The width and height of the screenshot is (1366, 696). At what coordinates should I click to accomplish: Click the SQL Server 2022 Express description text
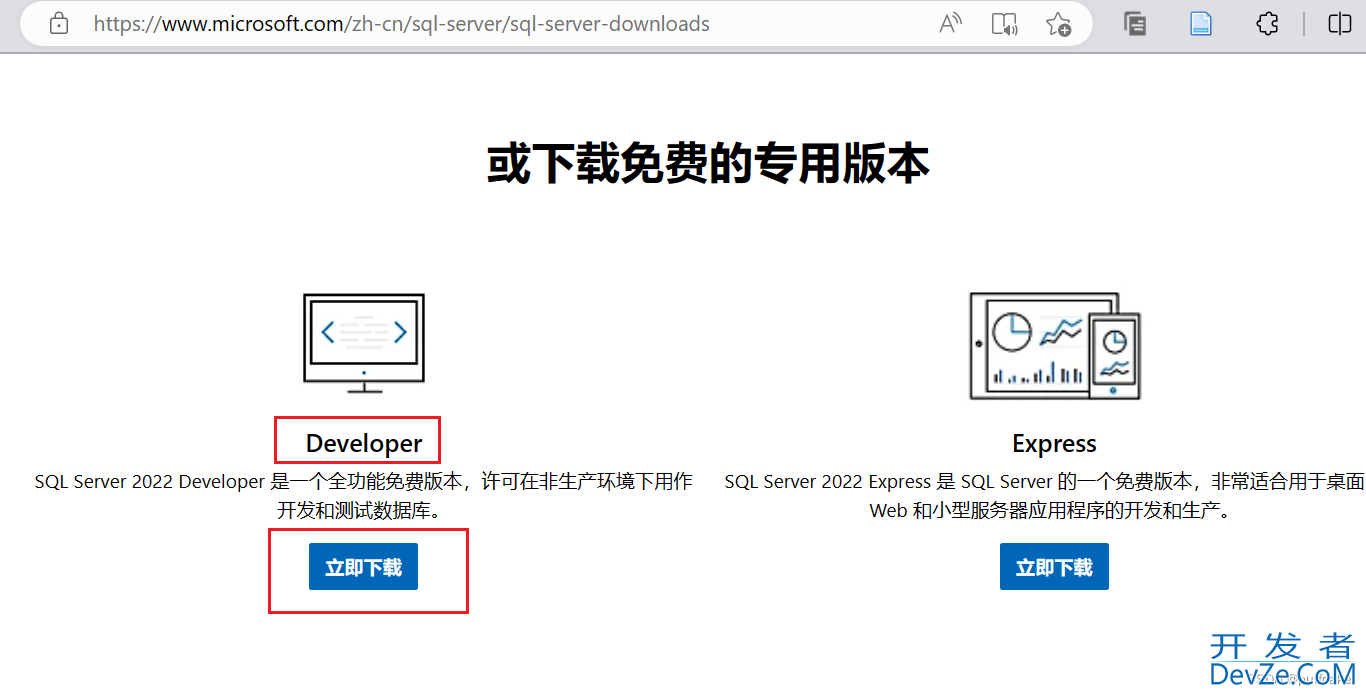coord(1045,496)
